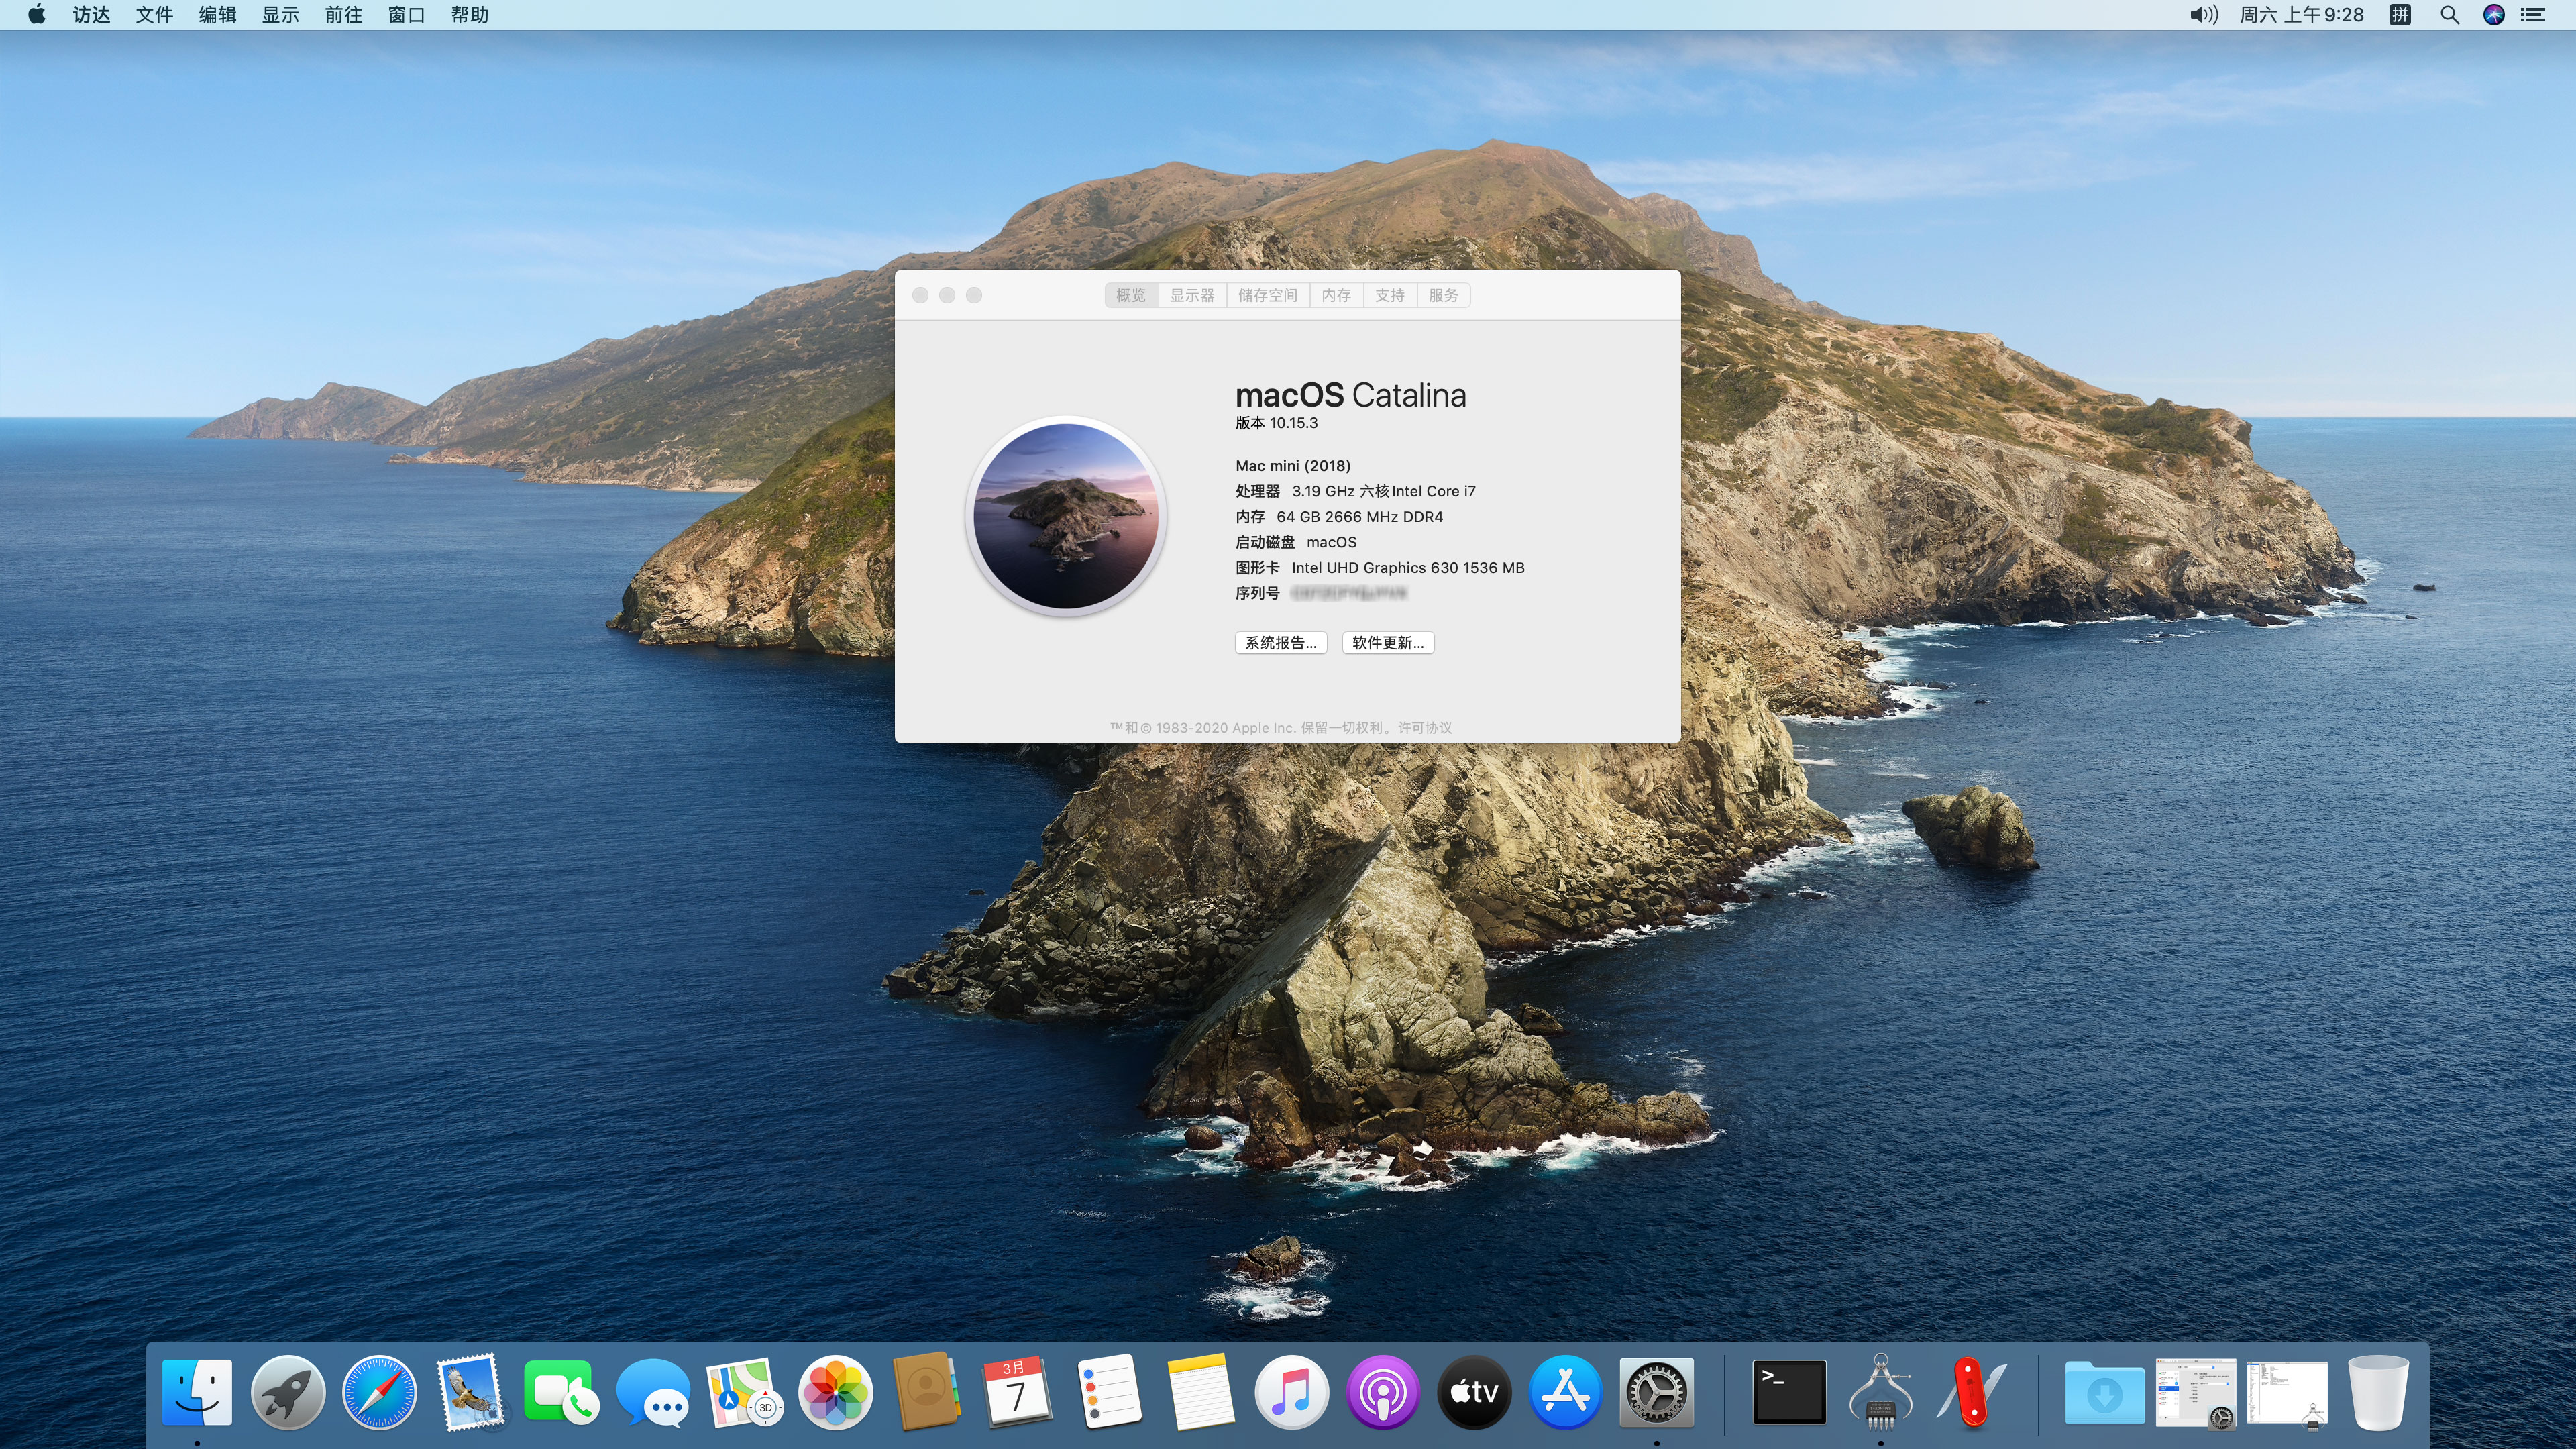
Task: Switch to the 服务 tab
Action: [x=1443, y=295]
